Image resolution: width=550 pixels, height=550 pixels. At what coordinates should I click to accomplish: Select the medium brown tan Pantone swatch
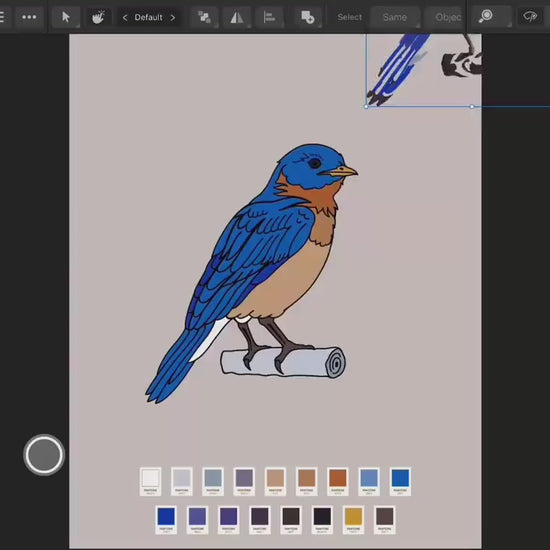[x=307, y=482]
